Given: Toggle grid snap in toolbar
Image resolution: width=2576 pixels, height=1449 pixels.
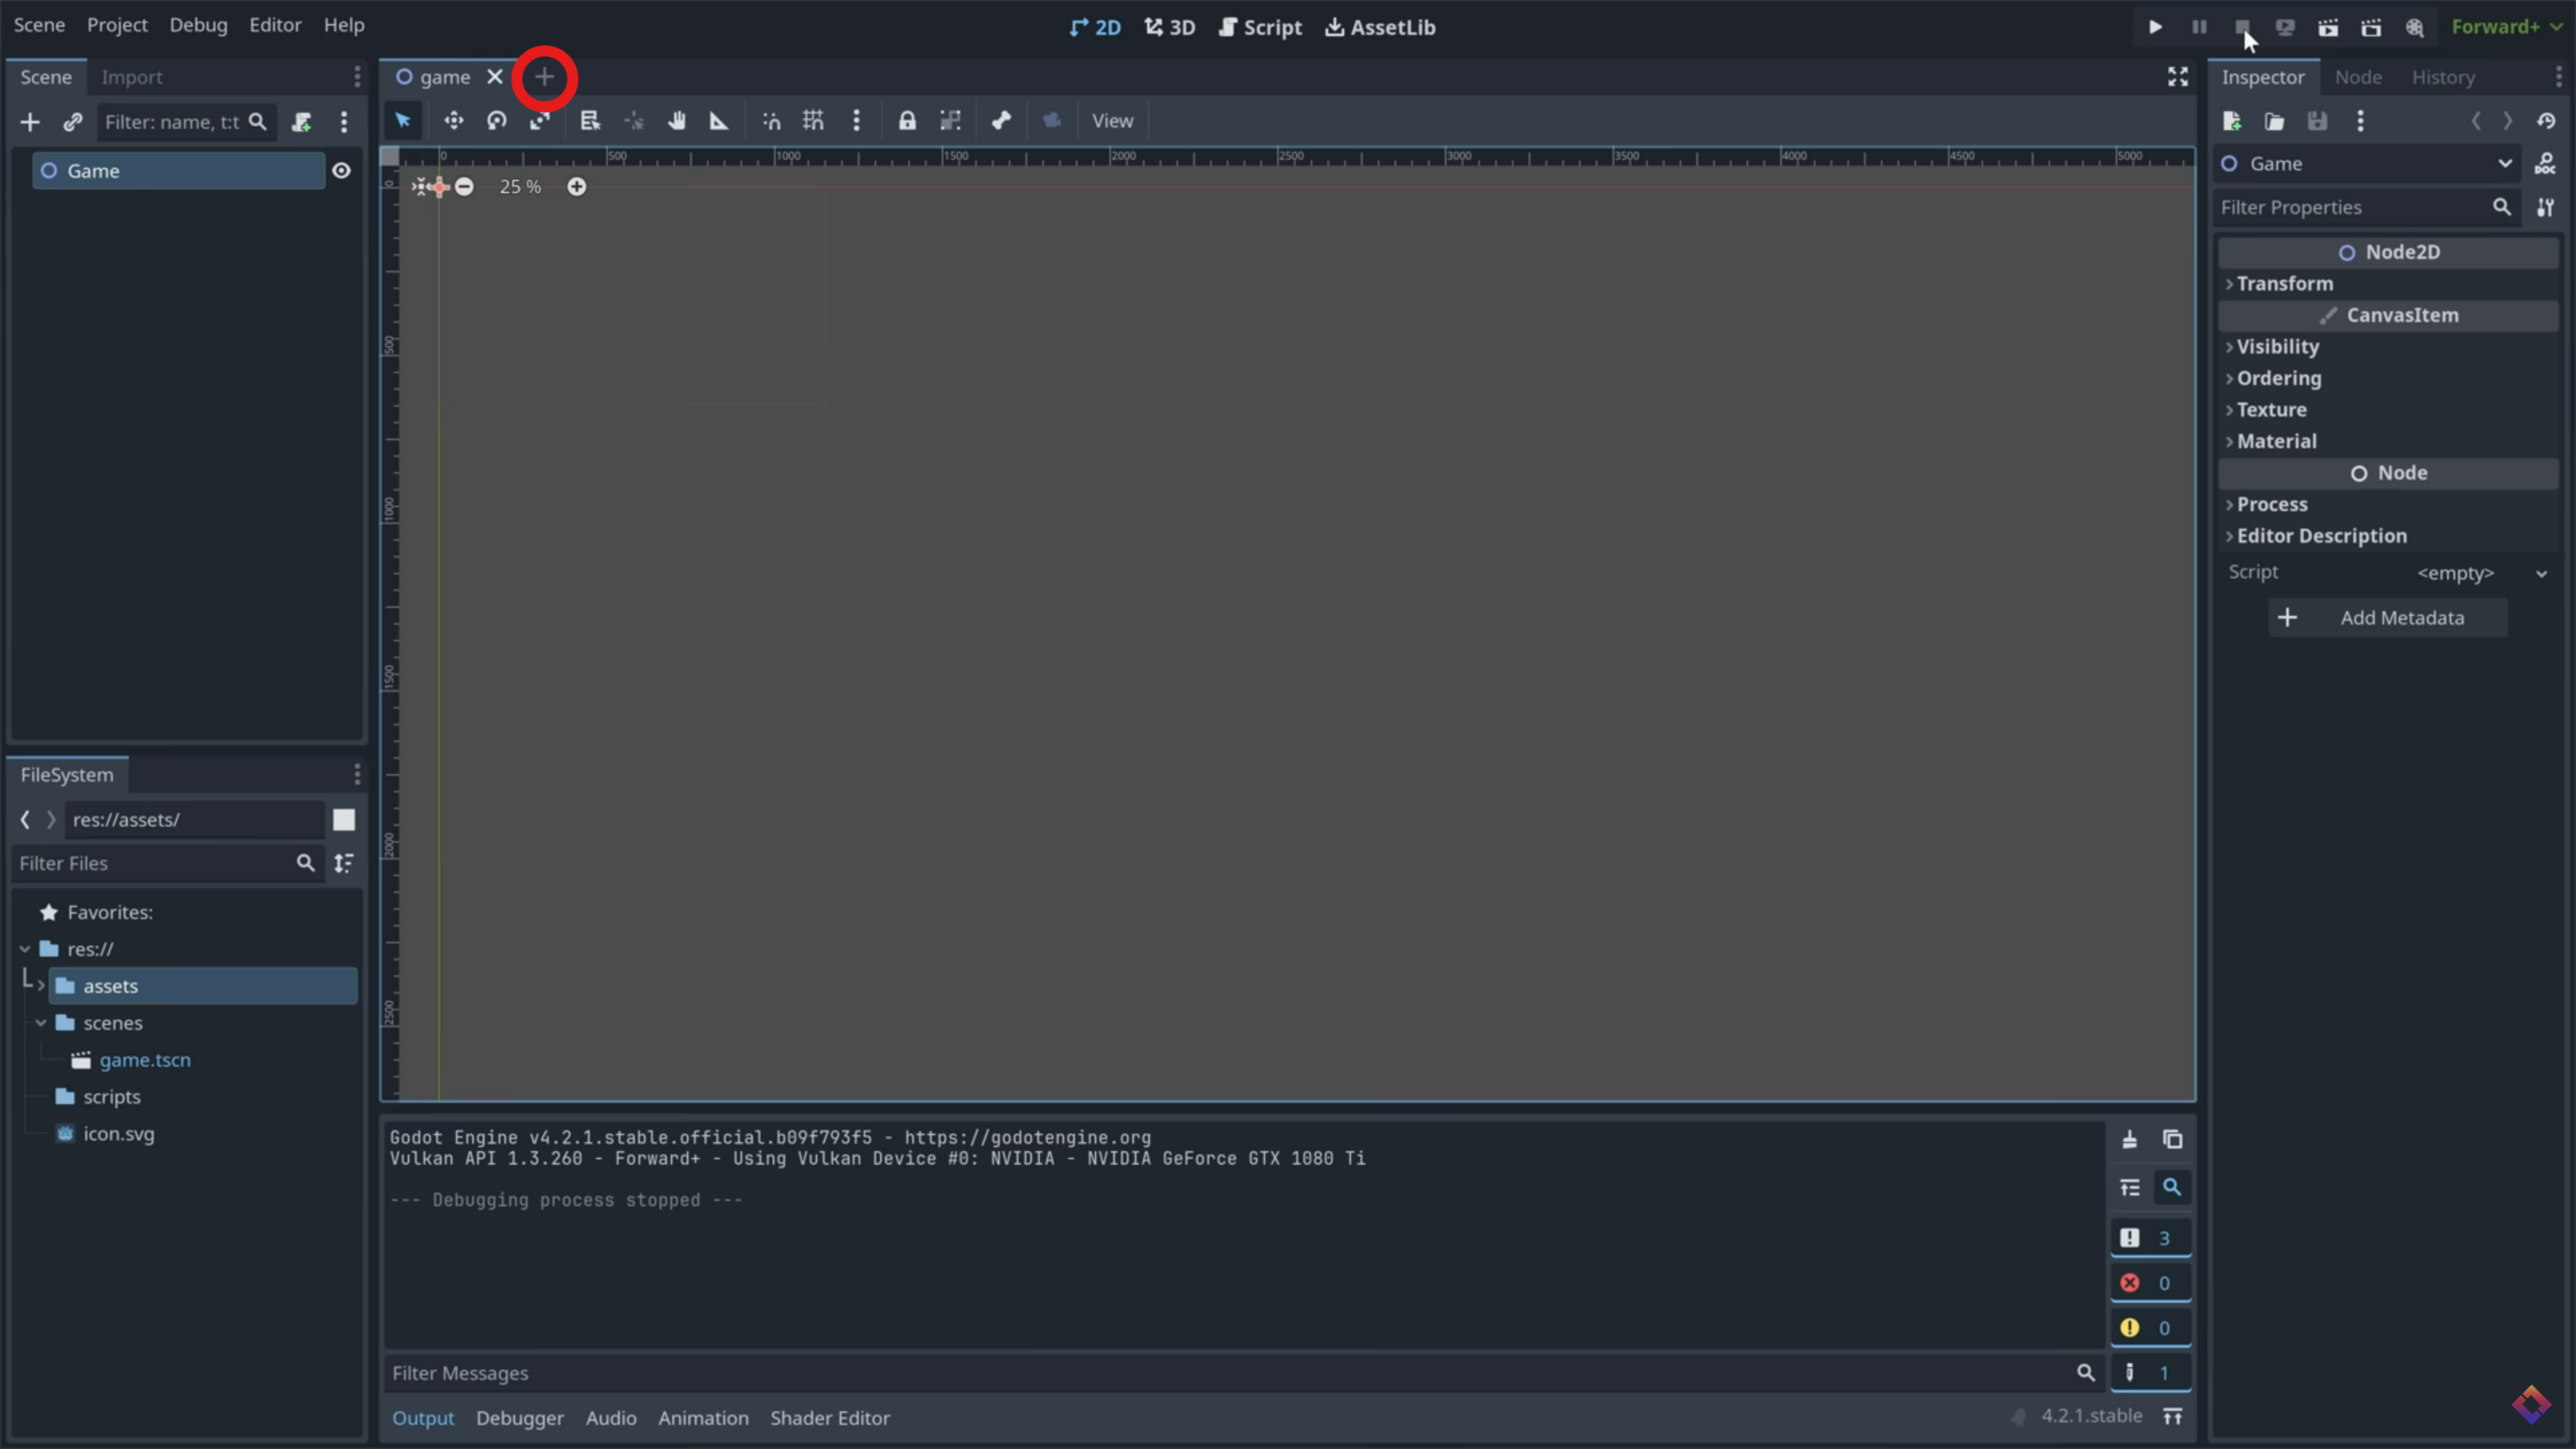Looking at the screenshot, I should tap(813, 121).
